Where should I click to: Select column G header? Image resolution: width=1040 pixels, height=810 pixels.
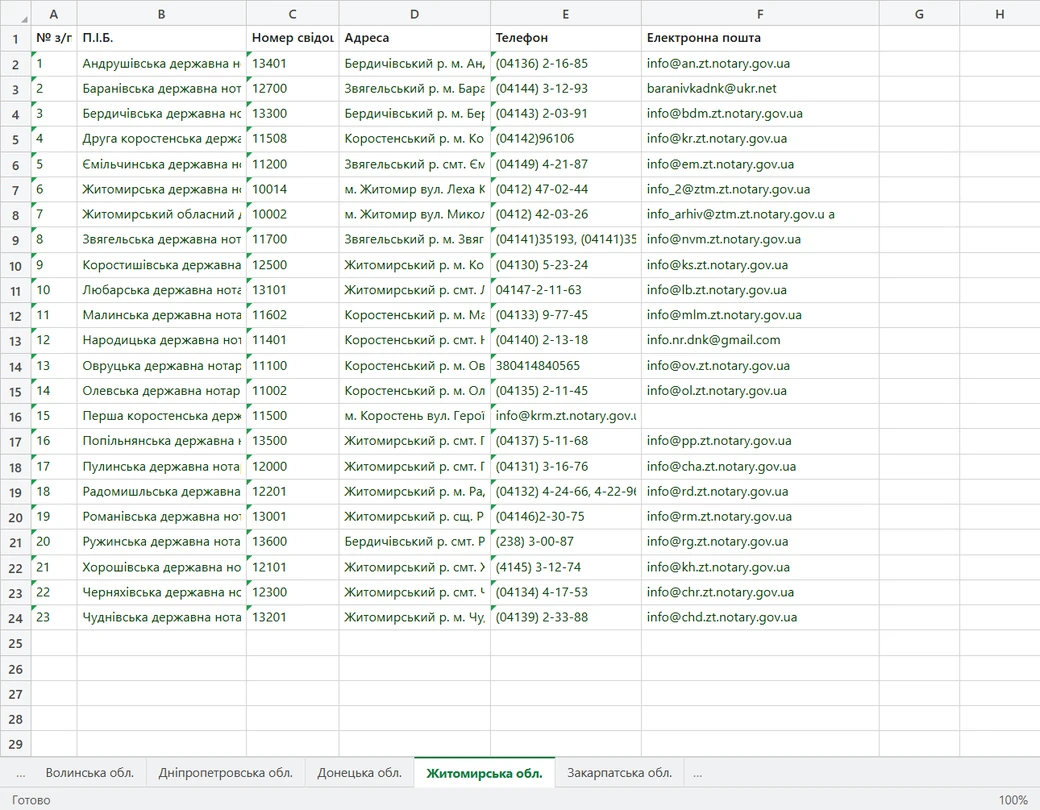(x=919, y=13)
